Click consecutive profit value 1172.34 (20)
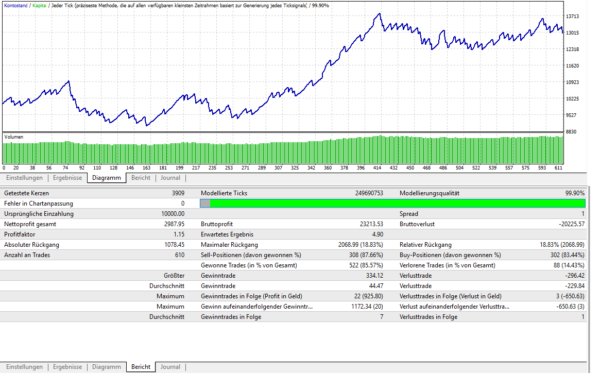Viewport: 600px width, 389px height. coord(367,307)
